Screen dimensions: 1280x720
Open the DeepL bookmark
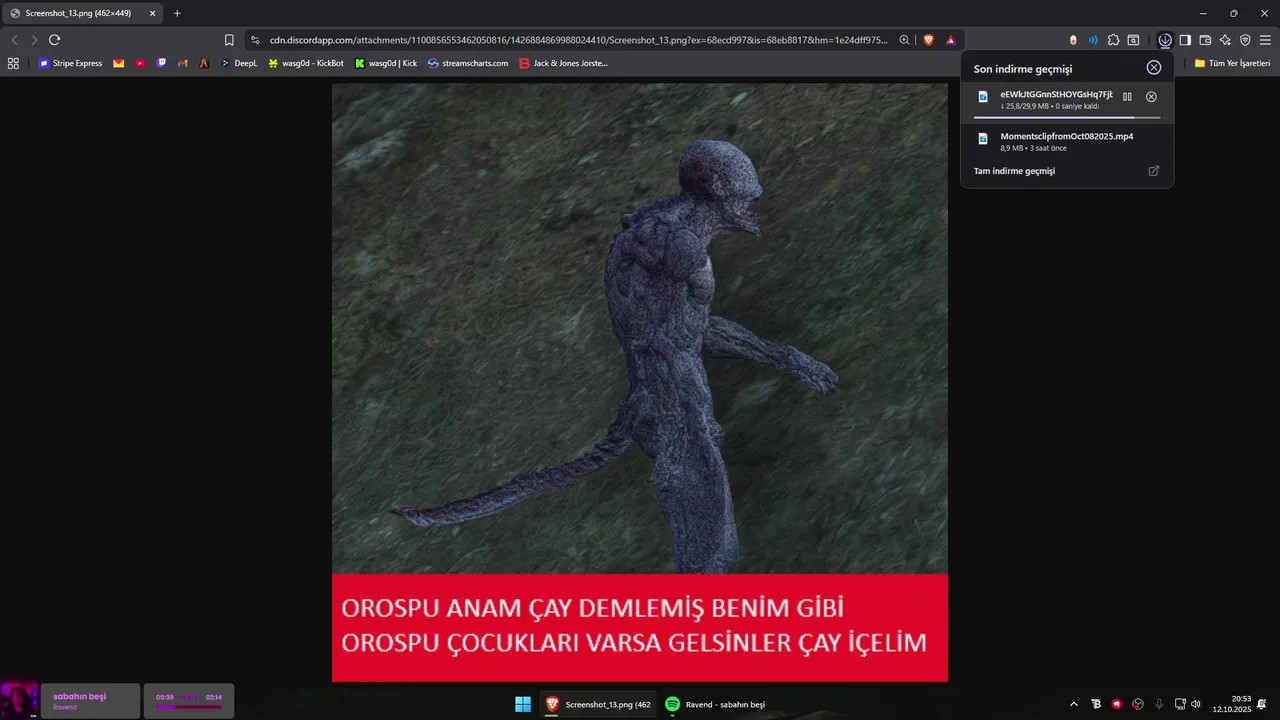coord(239,63)
